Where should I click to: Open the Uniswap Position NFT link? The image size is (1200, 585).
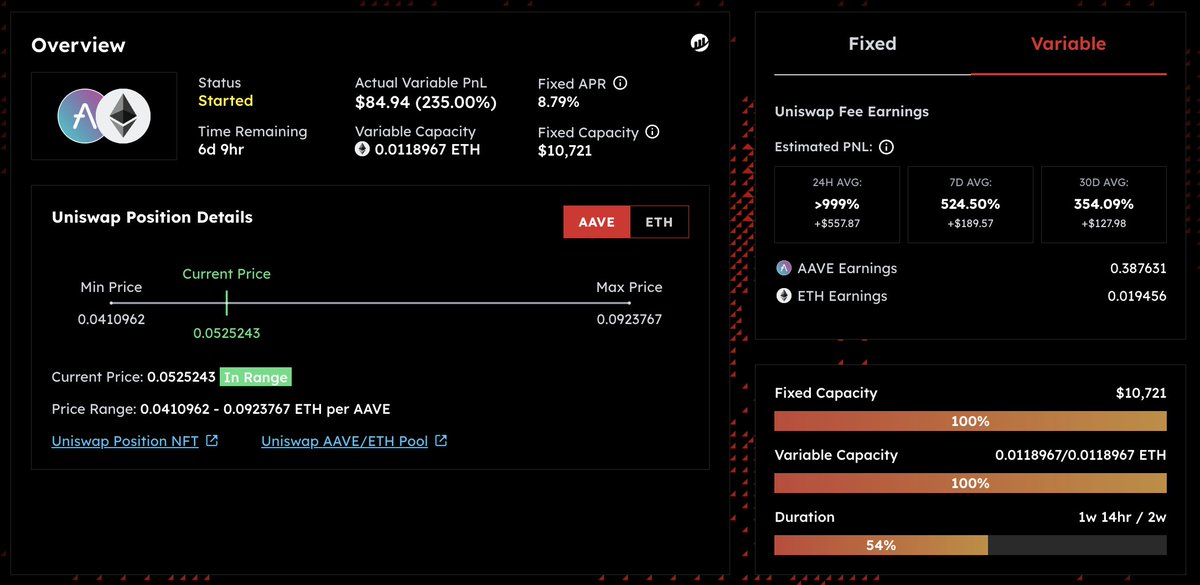point(126,440)
